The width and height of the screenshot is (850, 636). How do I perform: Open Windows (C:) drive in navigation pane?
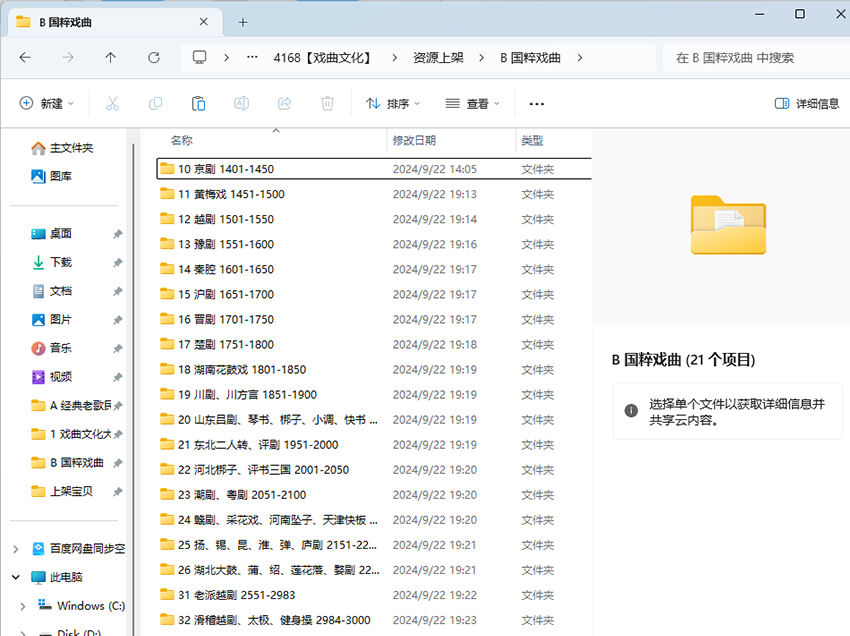(81, 606)
